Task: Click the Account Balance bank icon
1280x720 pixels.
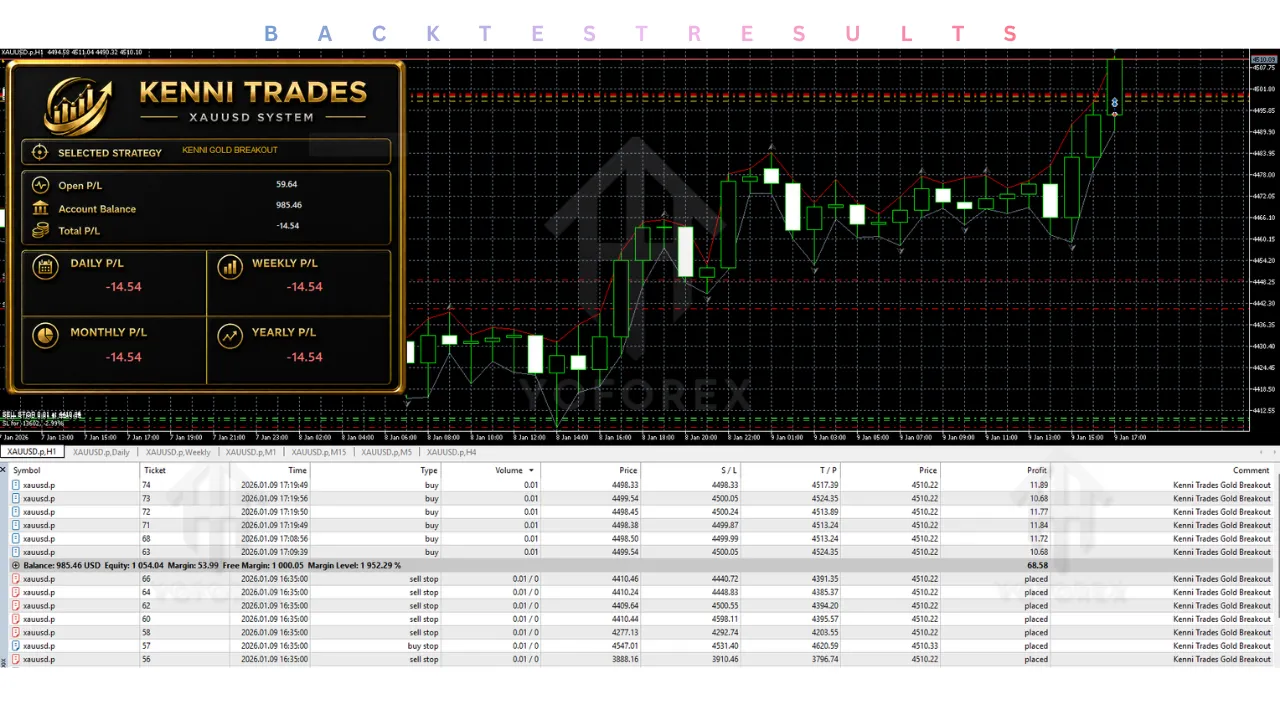Action: [40, 208]
